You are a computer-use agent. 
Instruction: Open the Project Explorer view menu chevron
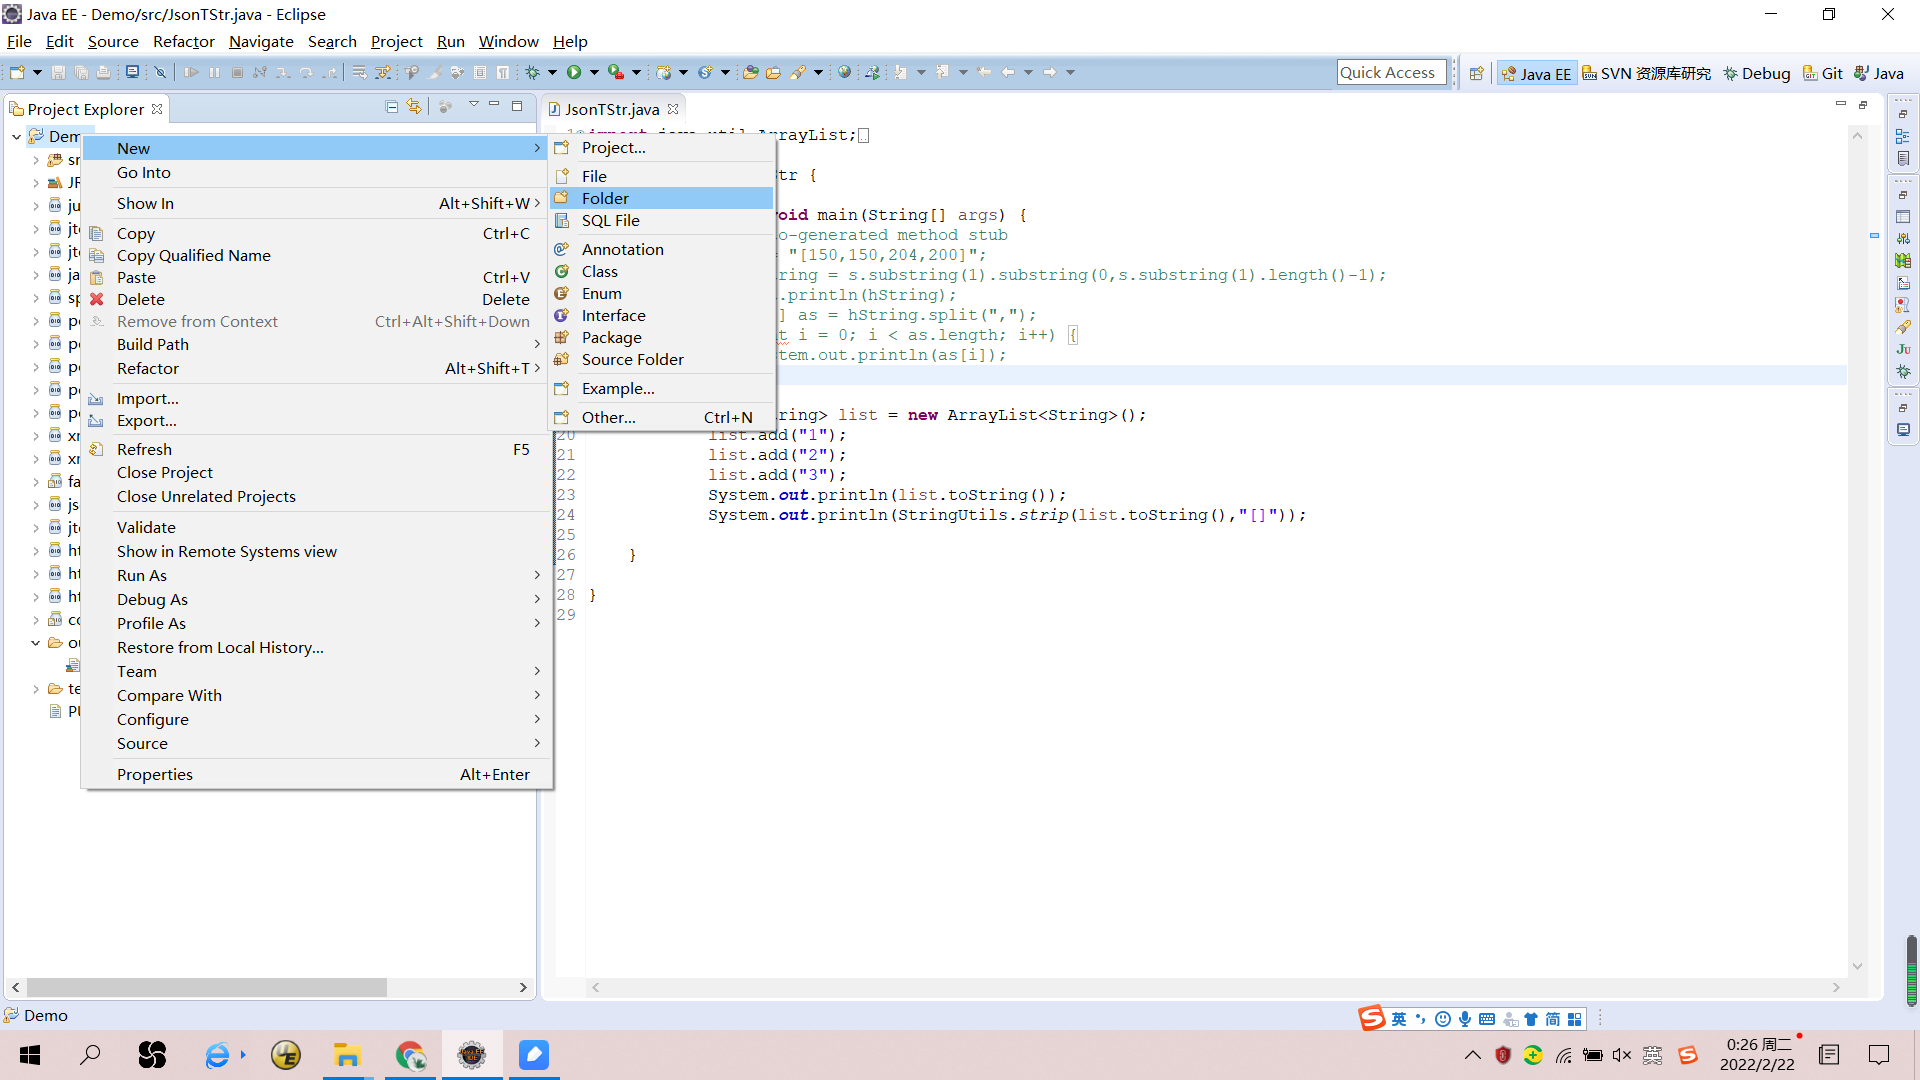[474, 105]
